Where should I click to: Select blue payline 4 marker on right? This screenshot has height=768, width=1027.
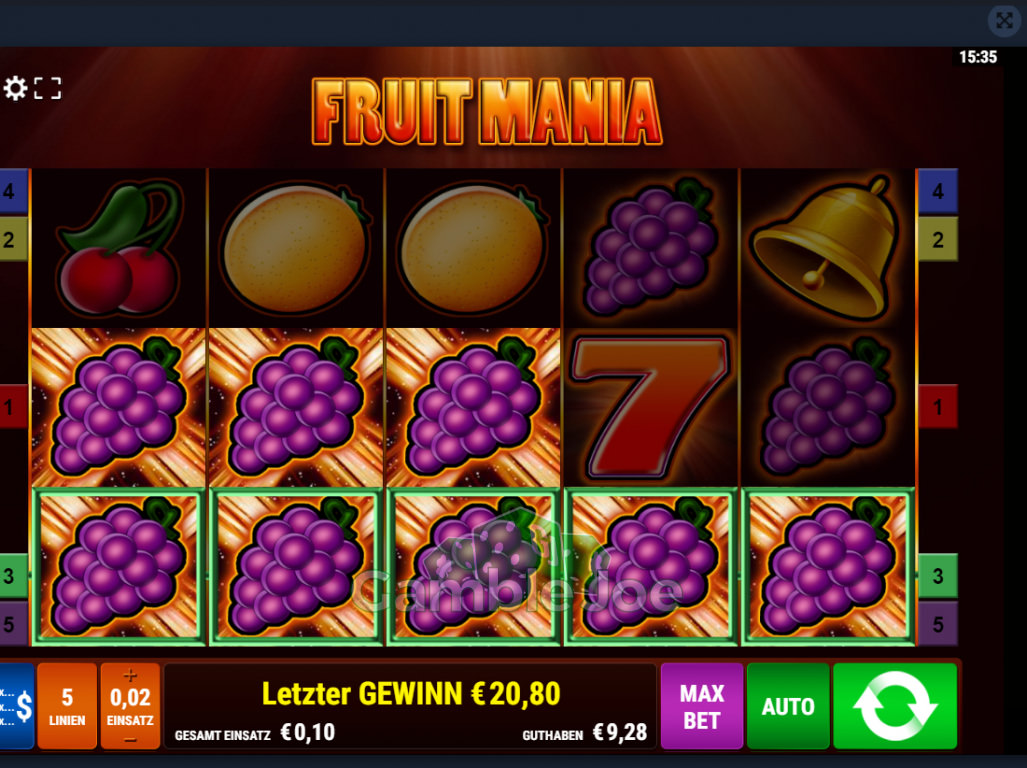pos(937,191)
